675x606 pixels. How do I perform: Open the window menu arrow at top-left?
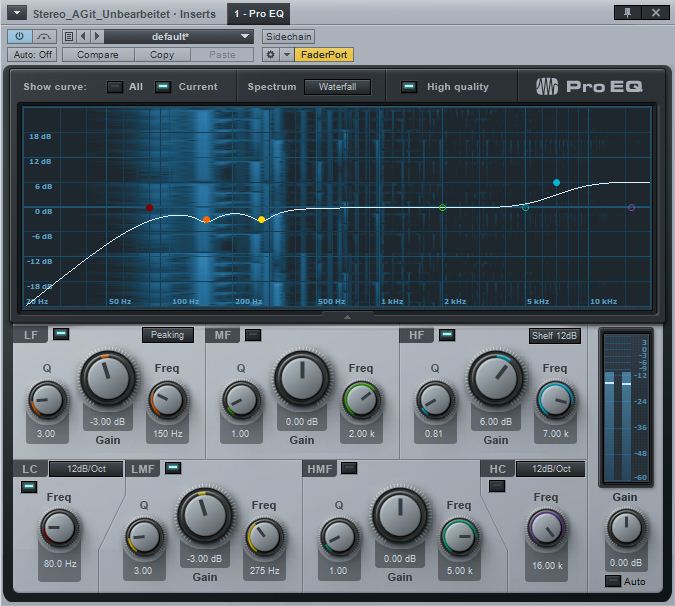click(x=17, y=13)
